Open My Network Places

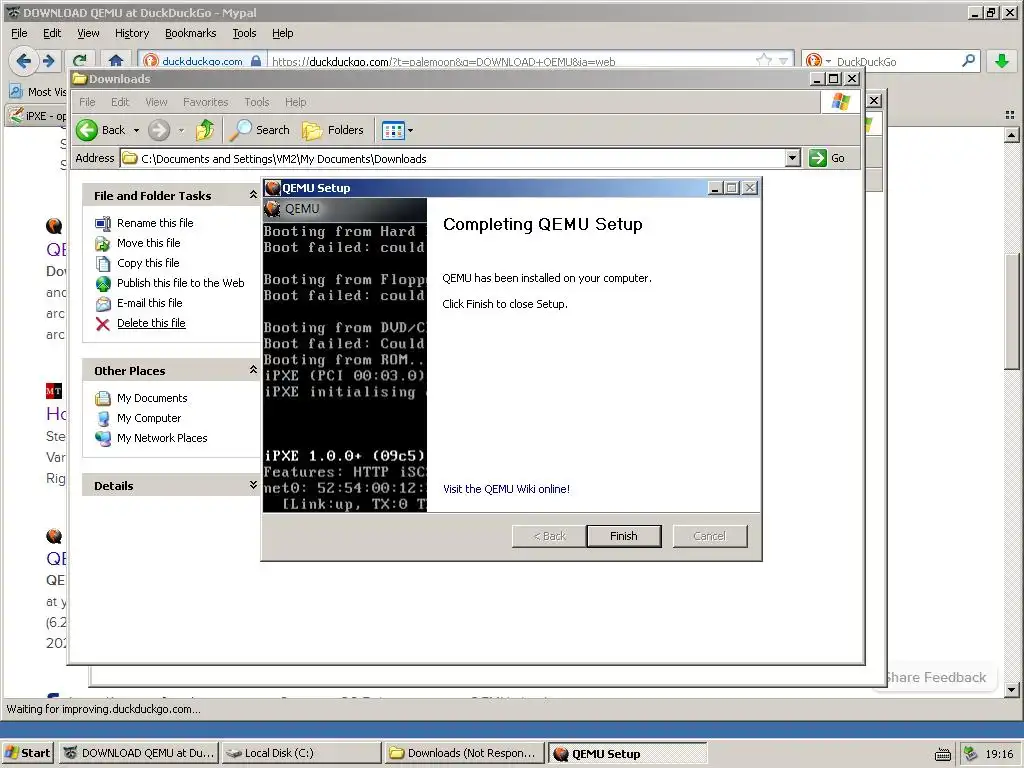[162, 438]
